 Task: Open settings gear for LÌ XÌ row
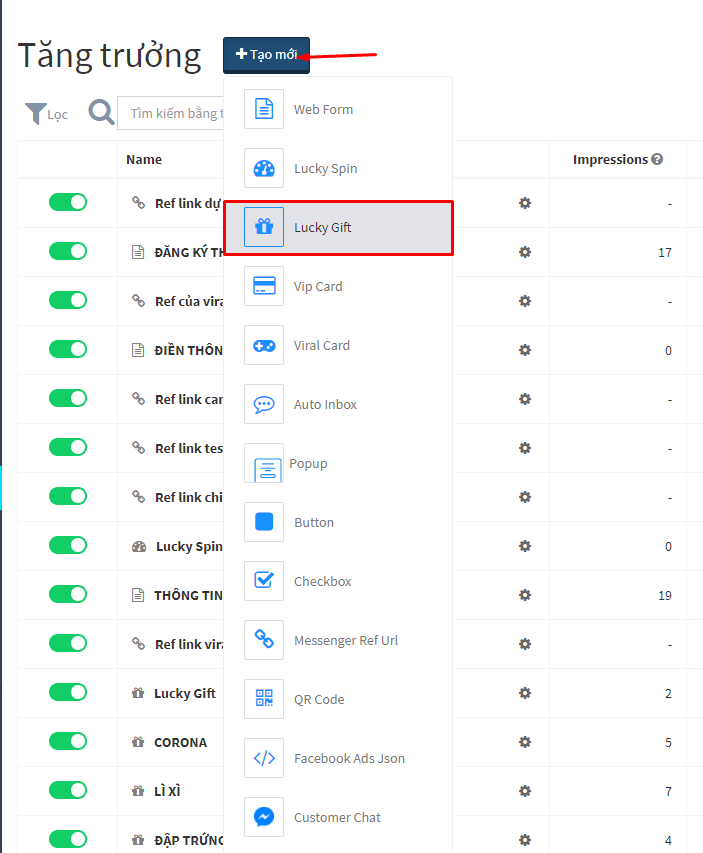point(525,790)
